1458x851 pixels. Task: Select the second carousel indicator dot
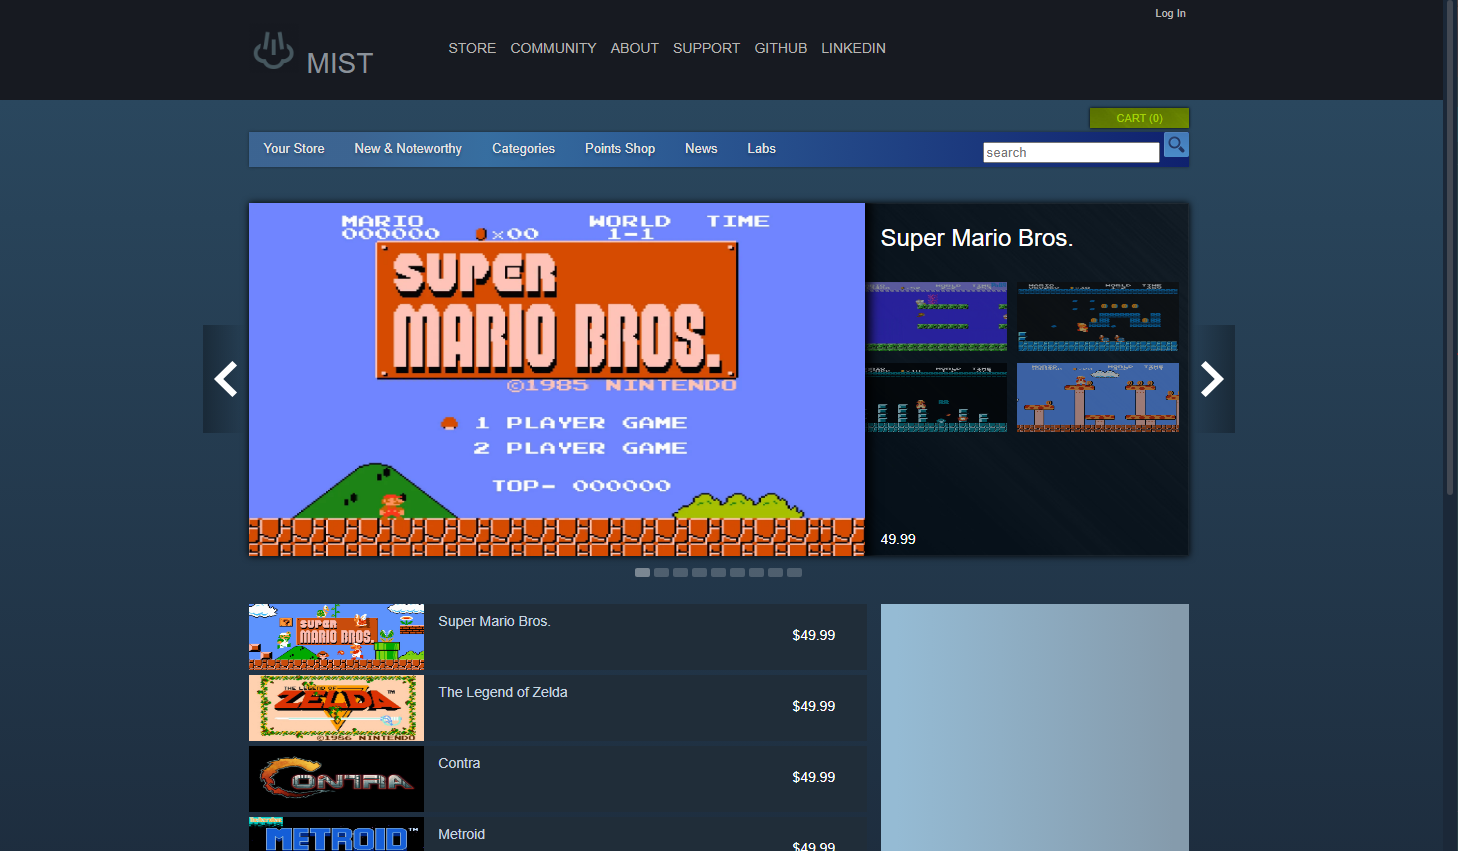[661, 573]
